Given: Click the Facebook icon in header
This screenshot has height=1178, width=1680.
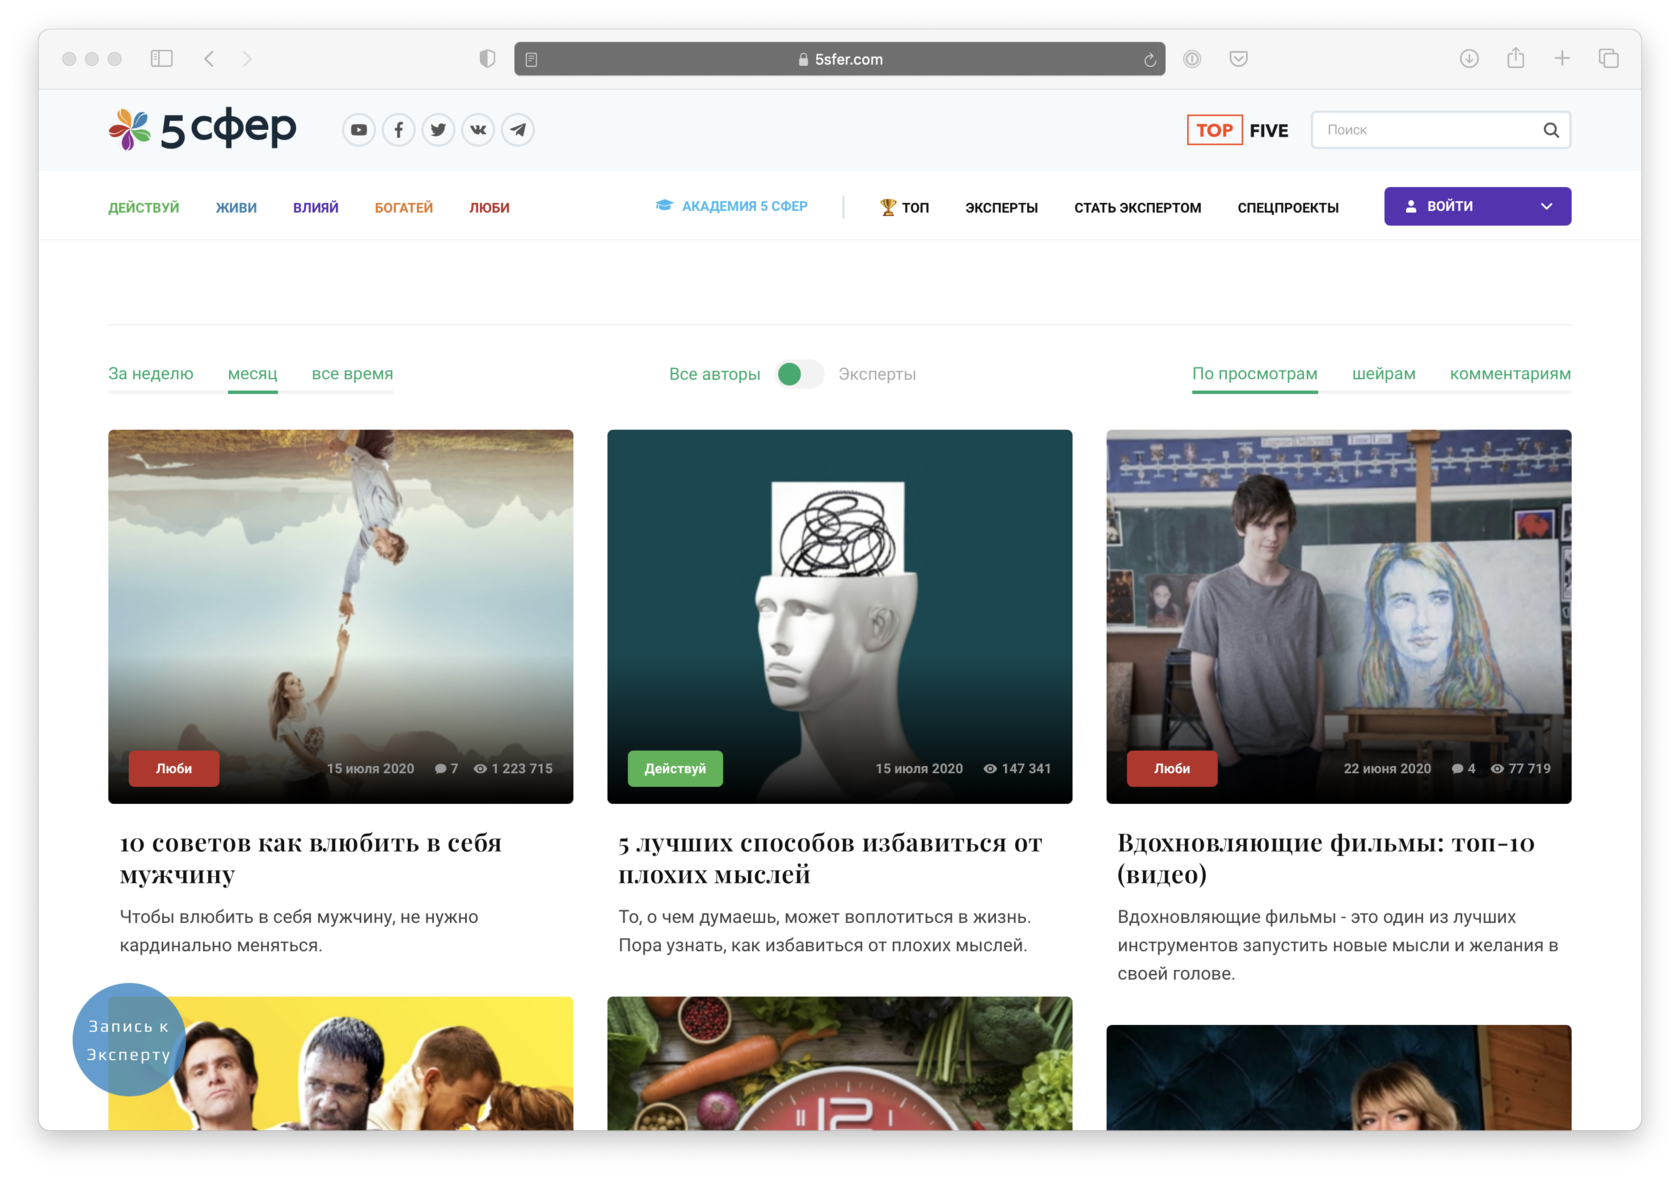Looking at the screenshot, I should [398, 130].
